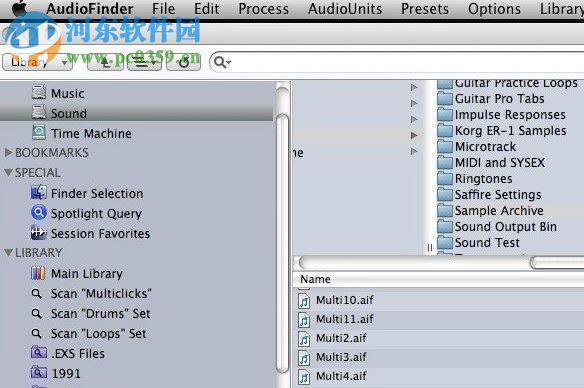Select the Multi11.aif file icon

point(304,319)
